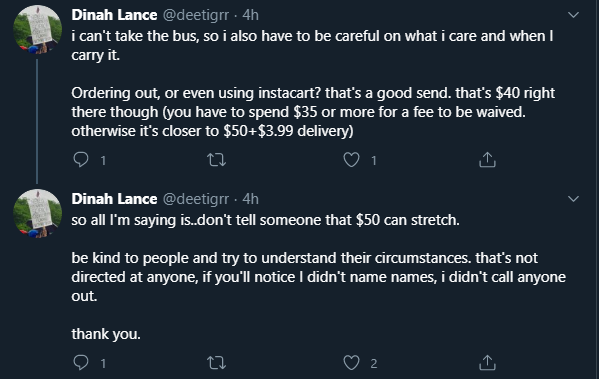Screen dimensions: 599x379
Task: Share the second tweet via share icon
Action: [x=487, y=362]
